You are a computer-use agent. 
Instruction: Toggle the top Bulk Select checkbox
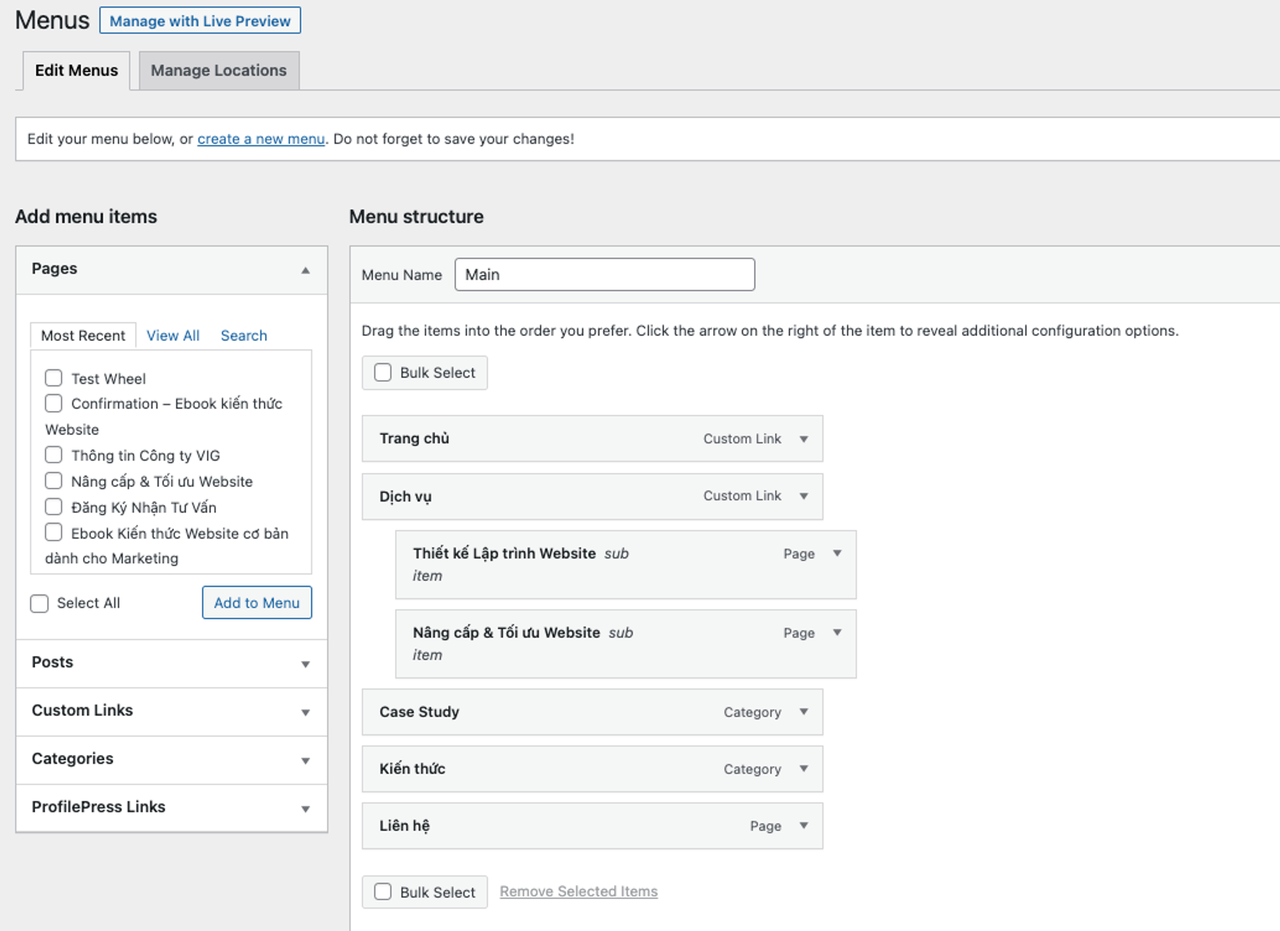click(383, 373)
